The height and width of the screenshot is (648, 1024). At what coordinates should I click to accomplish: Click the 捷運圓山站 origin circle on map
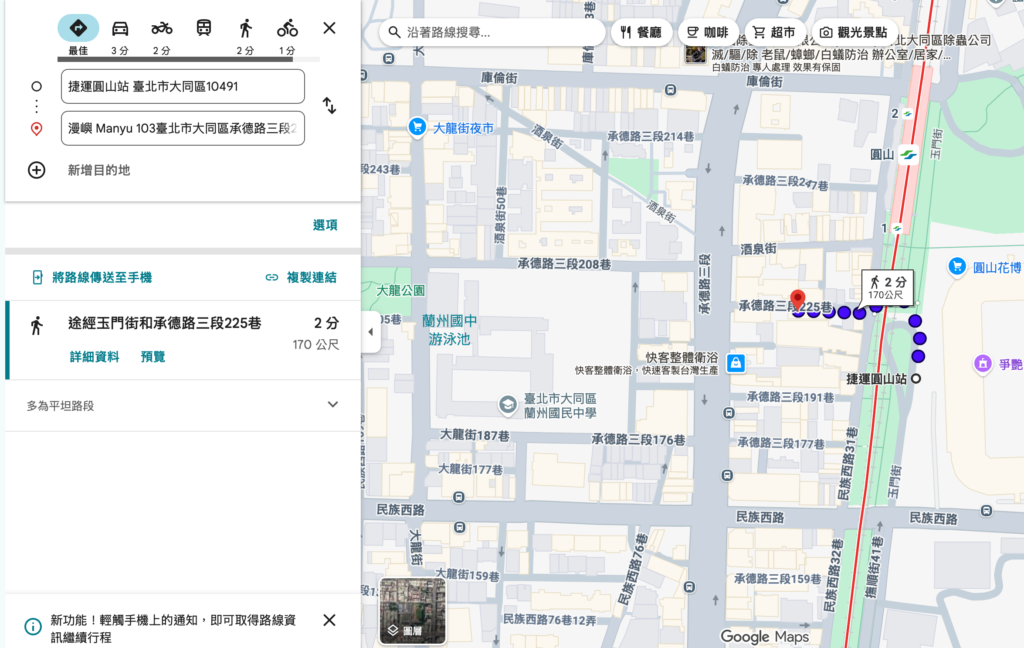(x=916, y=378)
